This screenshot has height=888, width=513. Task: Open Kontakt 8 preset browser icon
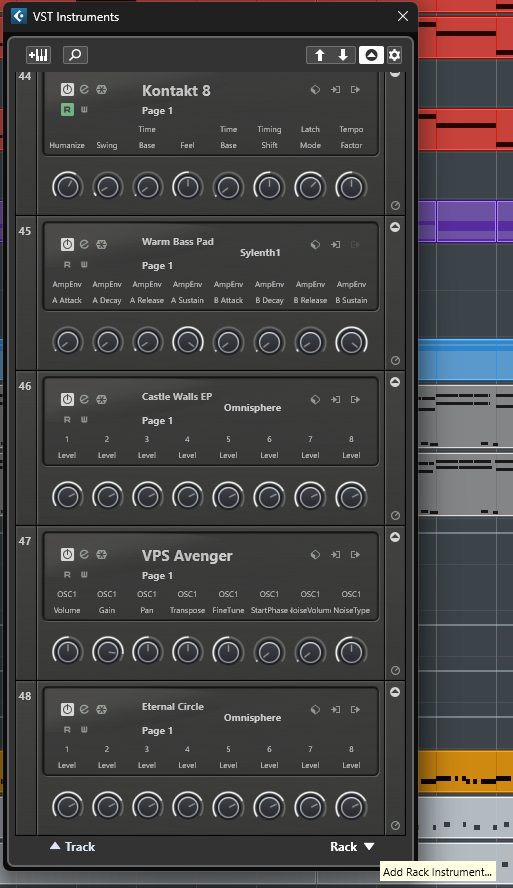click(x=315, y=89)
